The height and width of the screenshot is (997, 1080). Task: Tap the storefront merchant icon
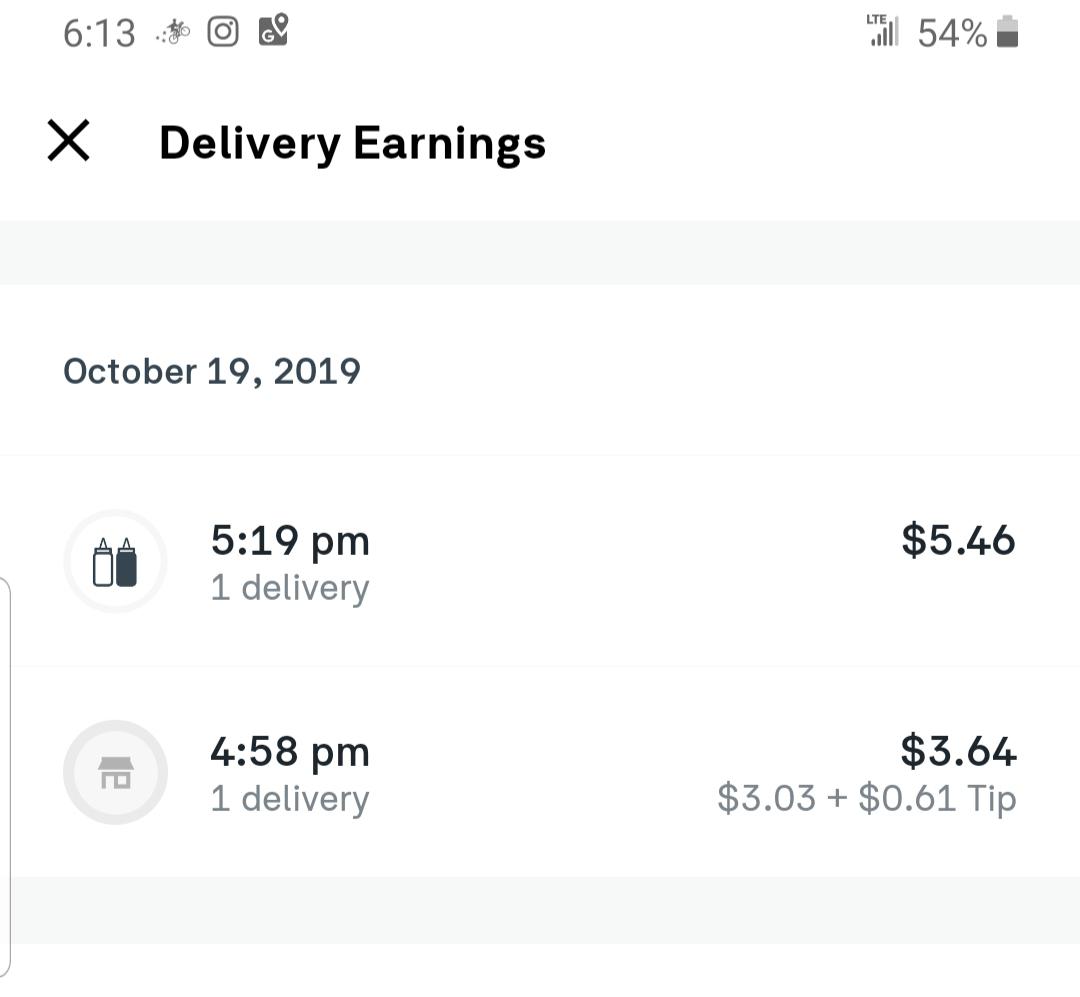(x=115, y=772)
